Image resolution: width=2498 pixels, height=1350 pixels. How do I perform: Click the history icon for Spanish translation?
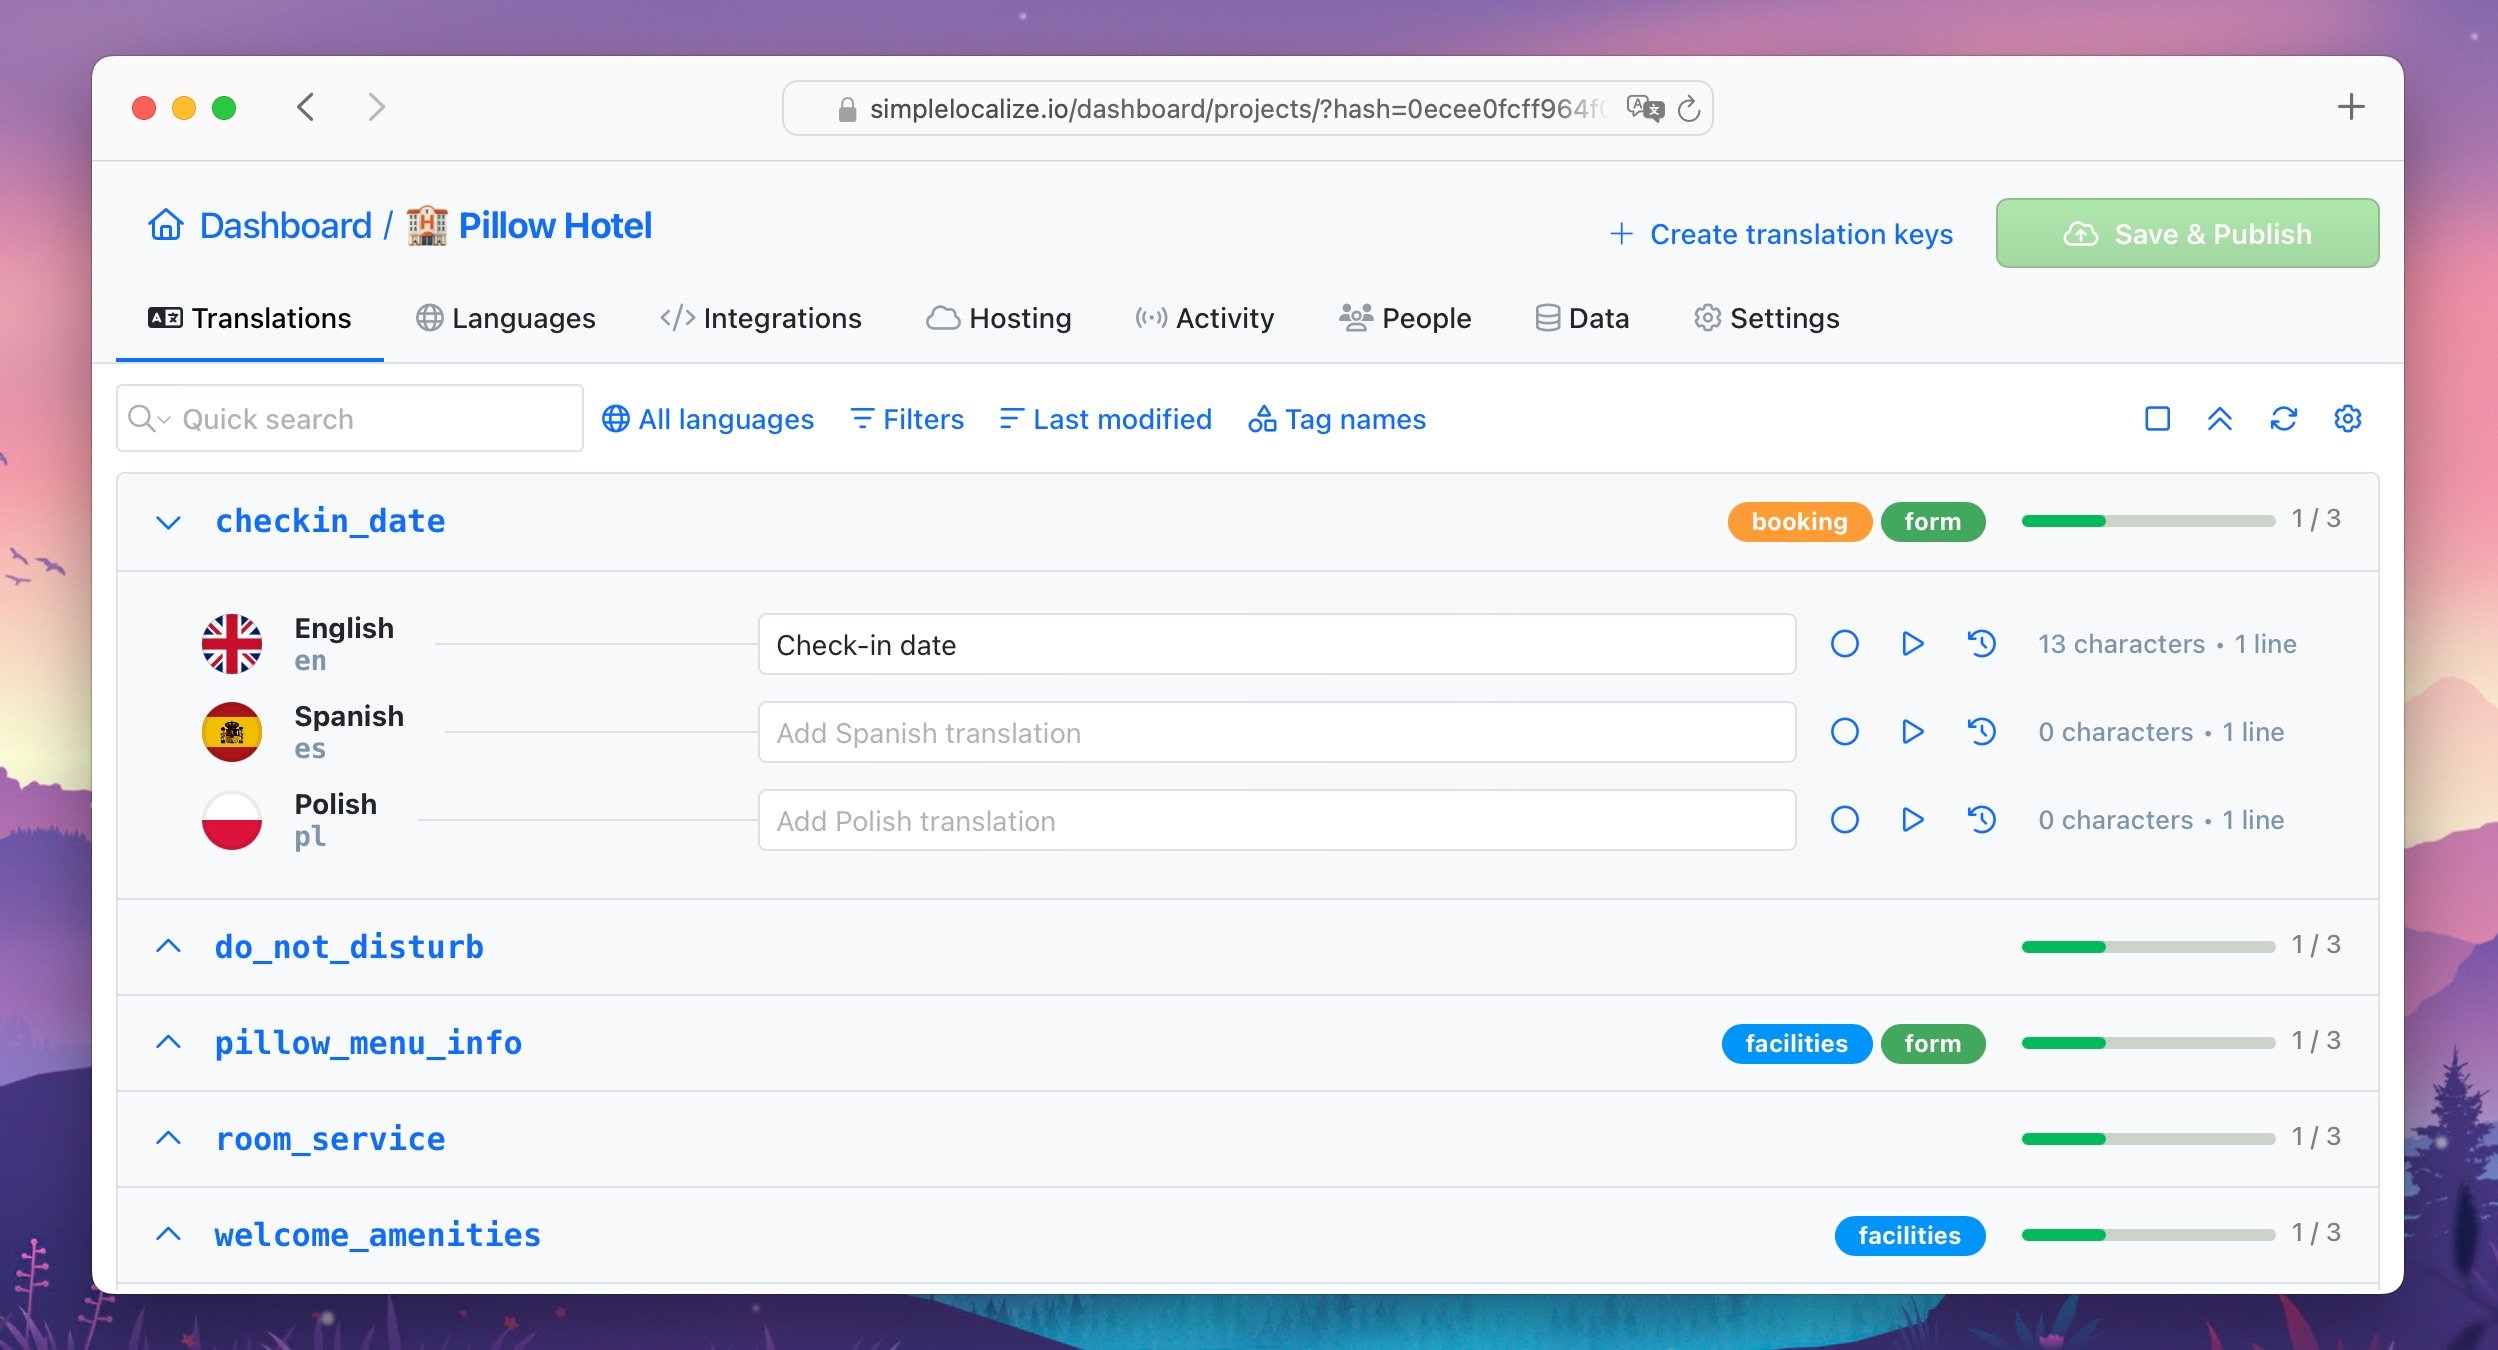tap(1979, 732)
